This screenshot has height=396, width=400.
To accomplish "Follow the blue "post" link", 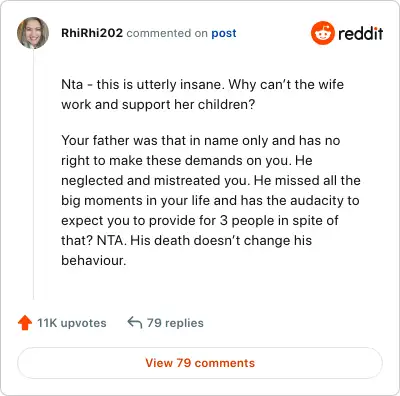I will point(224,33).
